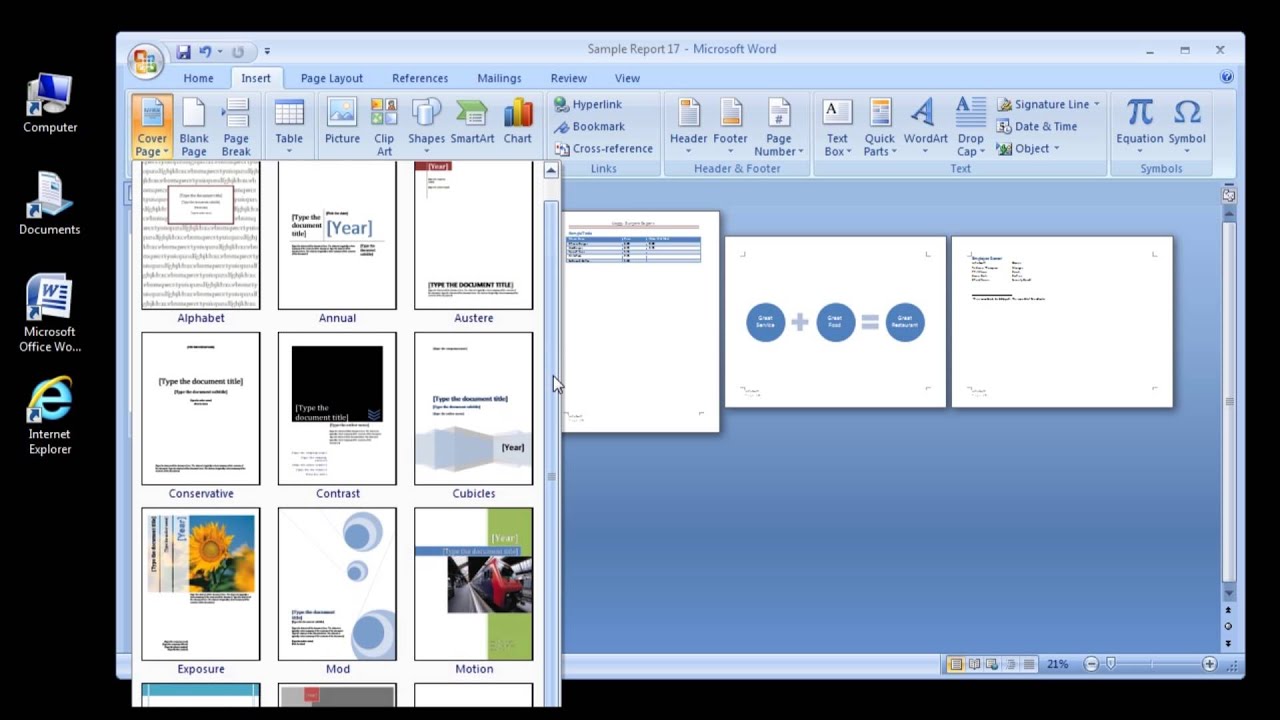Viewport: 1280px width, 720px height.
Task: Launch Internet Explorer desktop shortcut
Action: [x=50, y=416]
